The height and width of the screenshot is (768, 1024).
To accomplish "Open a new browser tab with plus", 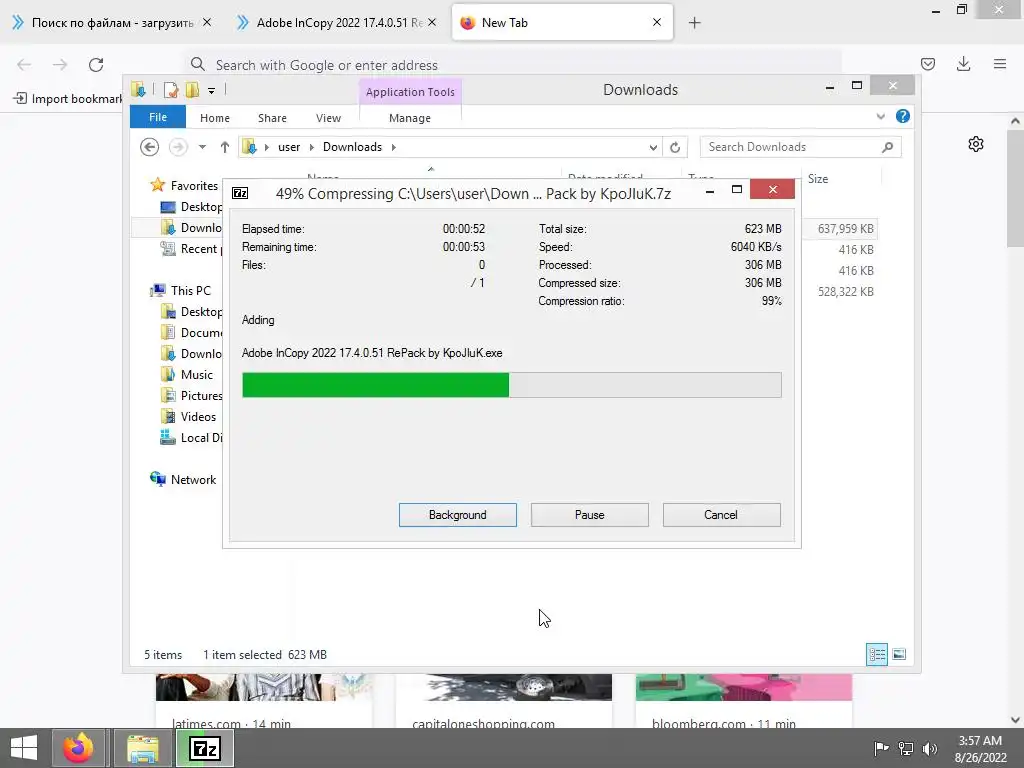I will click(x=694, y=23).
